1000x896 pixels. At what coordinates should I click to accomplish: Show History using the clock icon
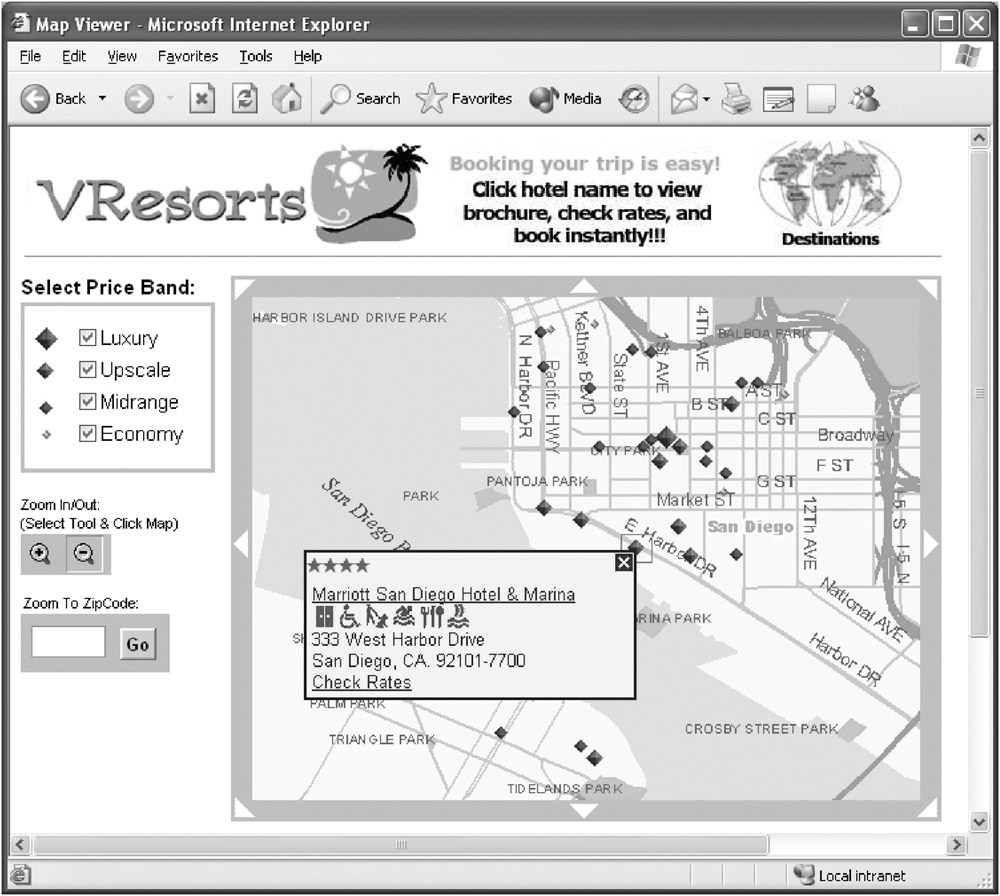pos(634,99)
